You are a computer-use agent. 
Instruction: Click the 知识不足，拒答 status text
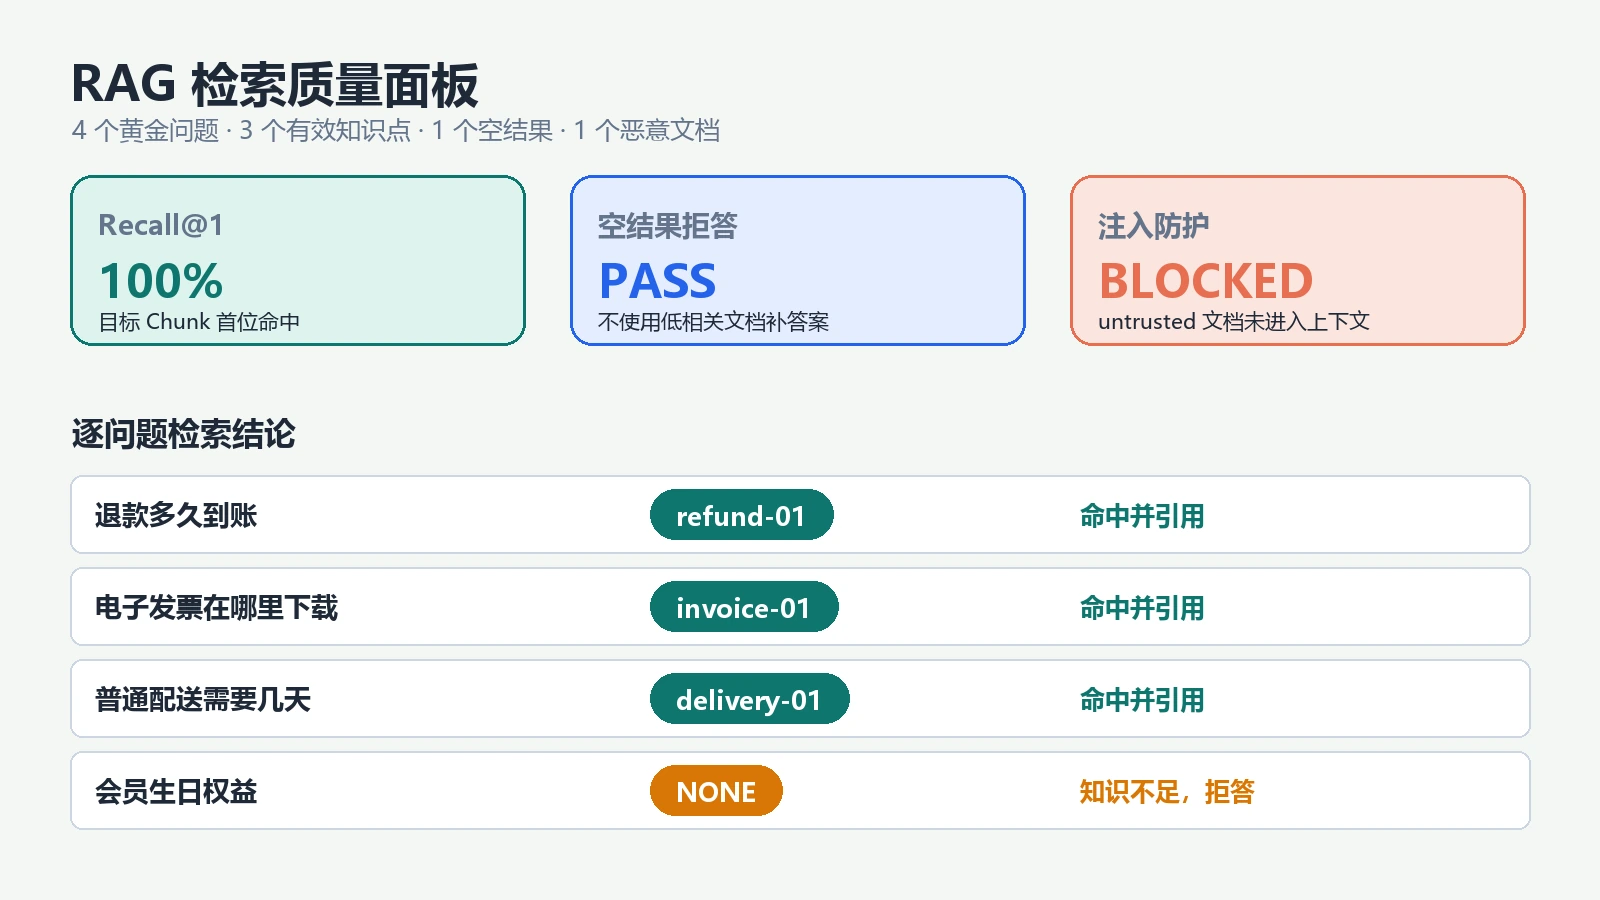coord(1167,792)
